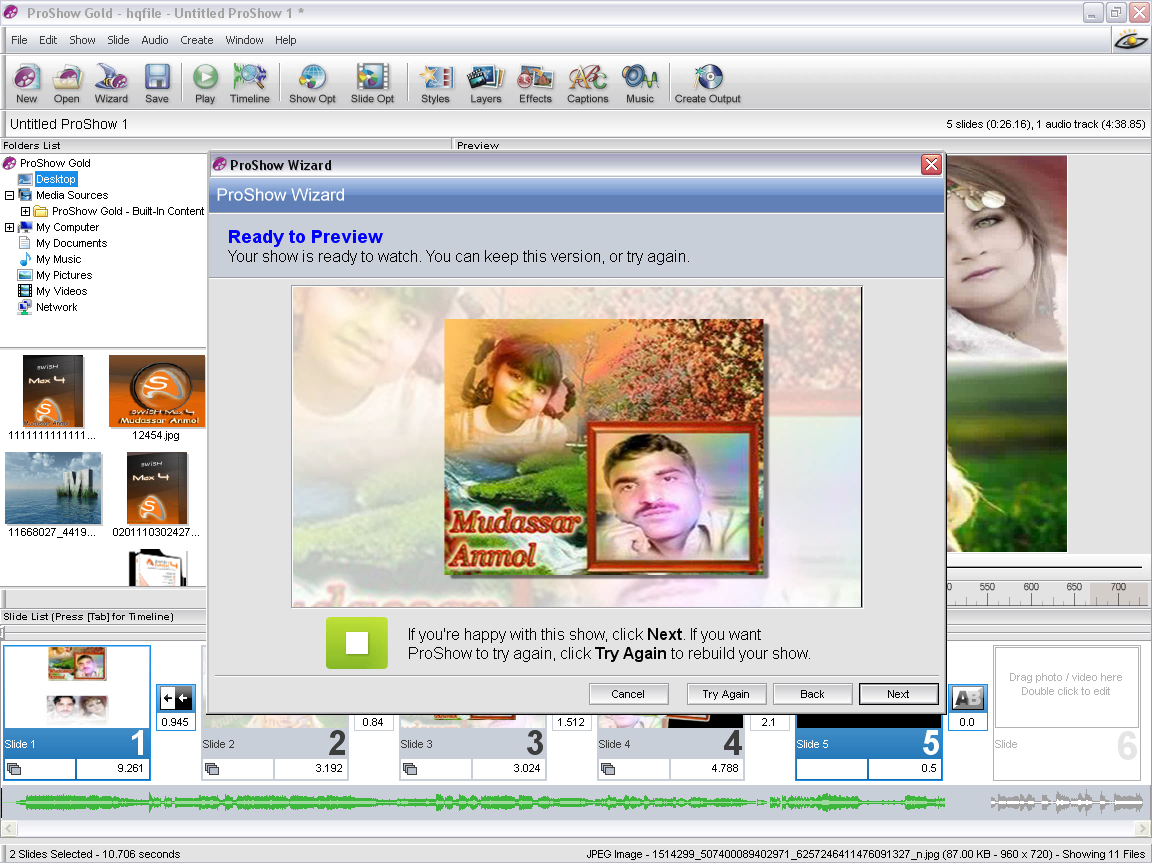The width and height of the screenshot is (1152, 864).
Task: Click the eye icon at top right
Action: (1131, 40)
